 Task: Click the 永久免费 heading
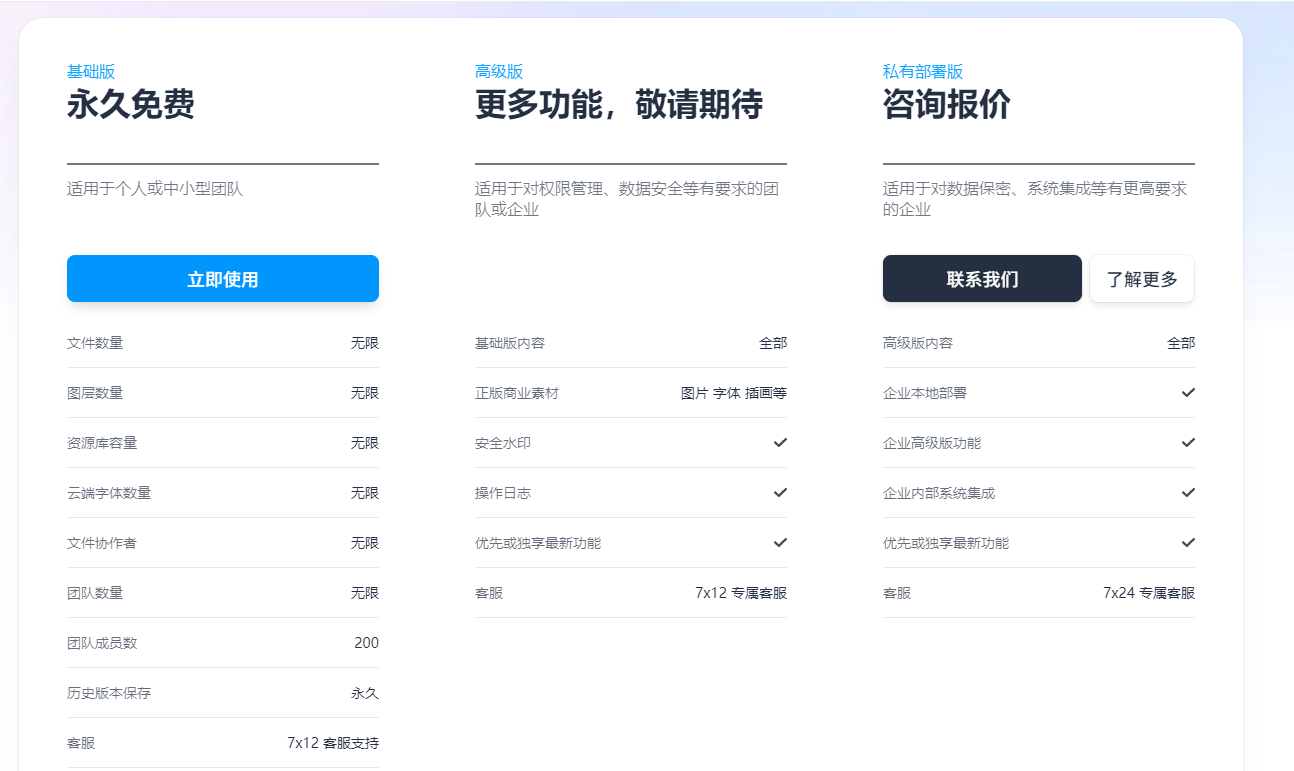pyautogui.click(x=131, y=105)
